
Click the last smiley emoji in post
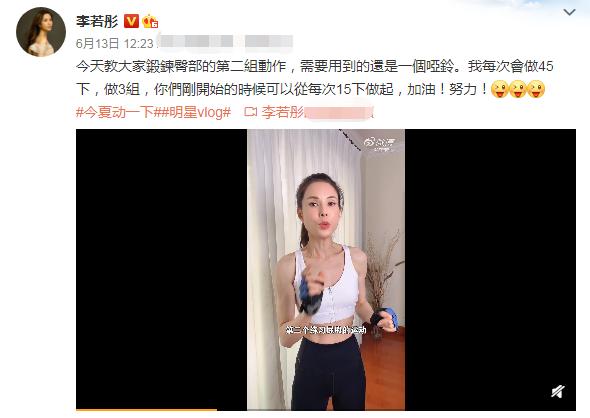click(536, 90)
